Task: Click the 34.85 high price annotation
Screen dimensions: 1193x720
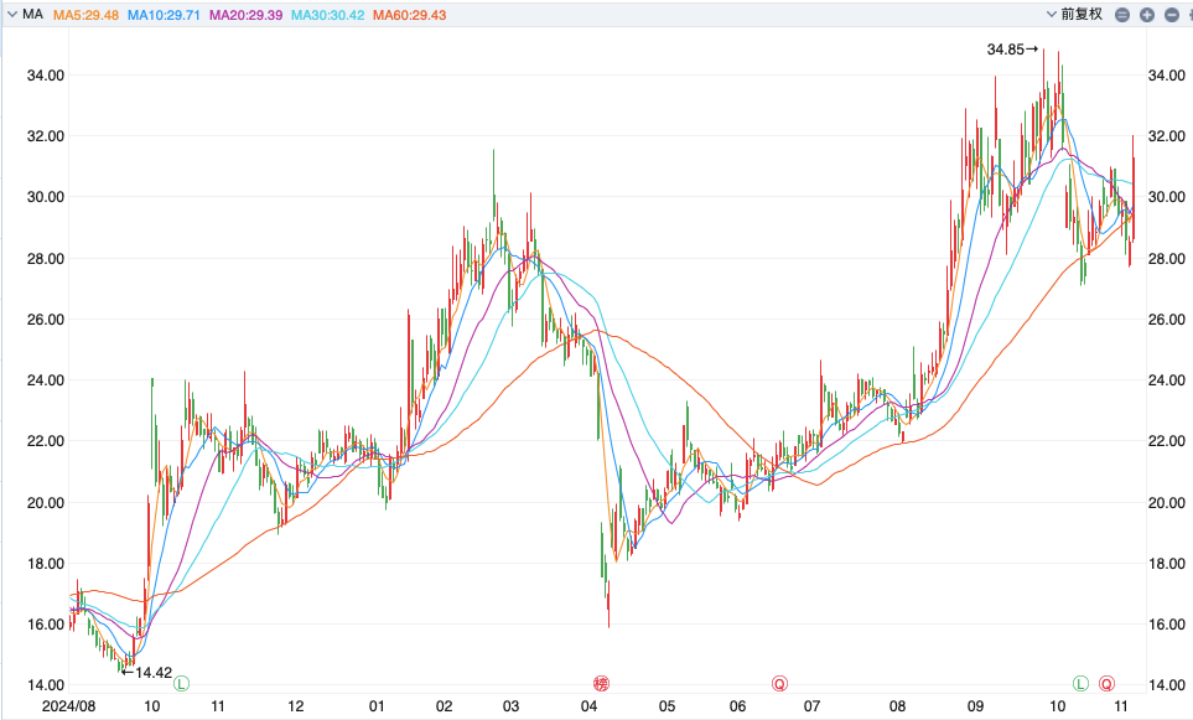Action: point(1012,49)
